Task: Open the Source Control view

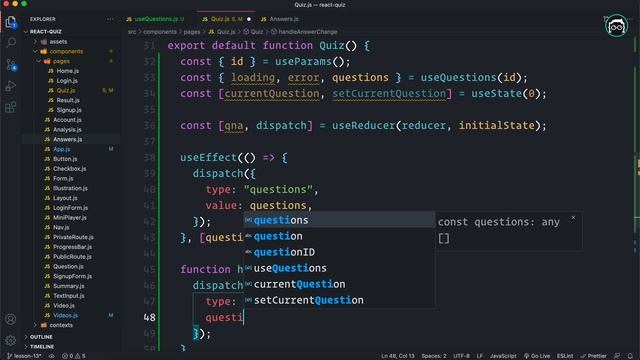Action: (x=11, y=64)
